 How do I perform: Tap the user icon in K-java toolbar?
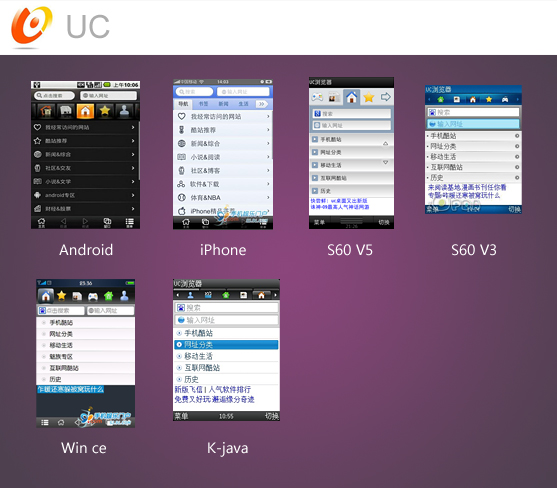coord(190,295)
